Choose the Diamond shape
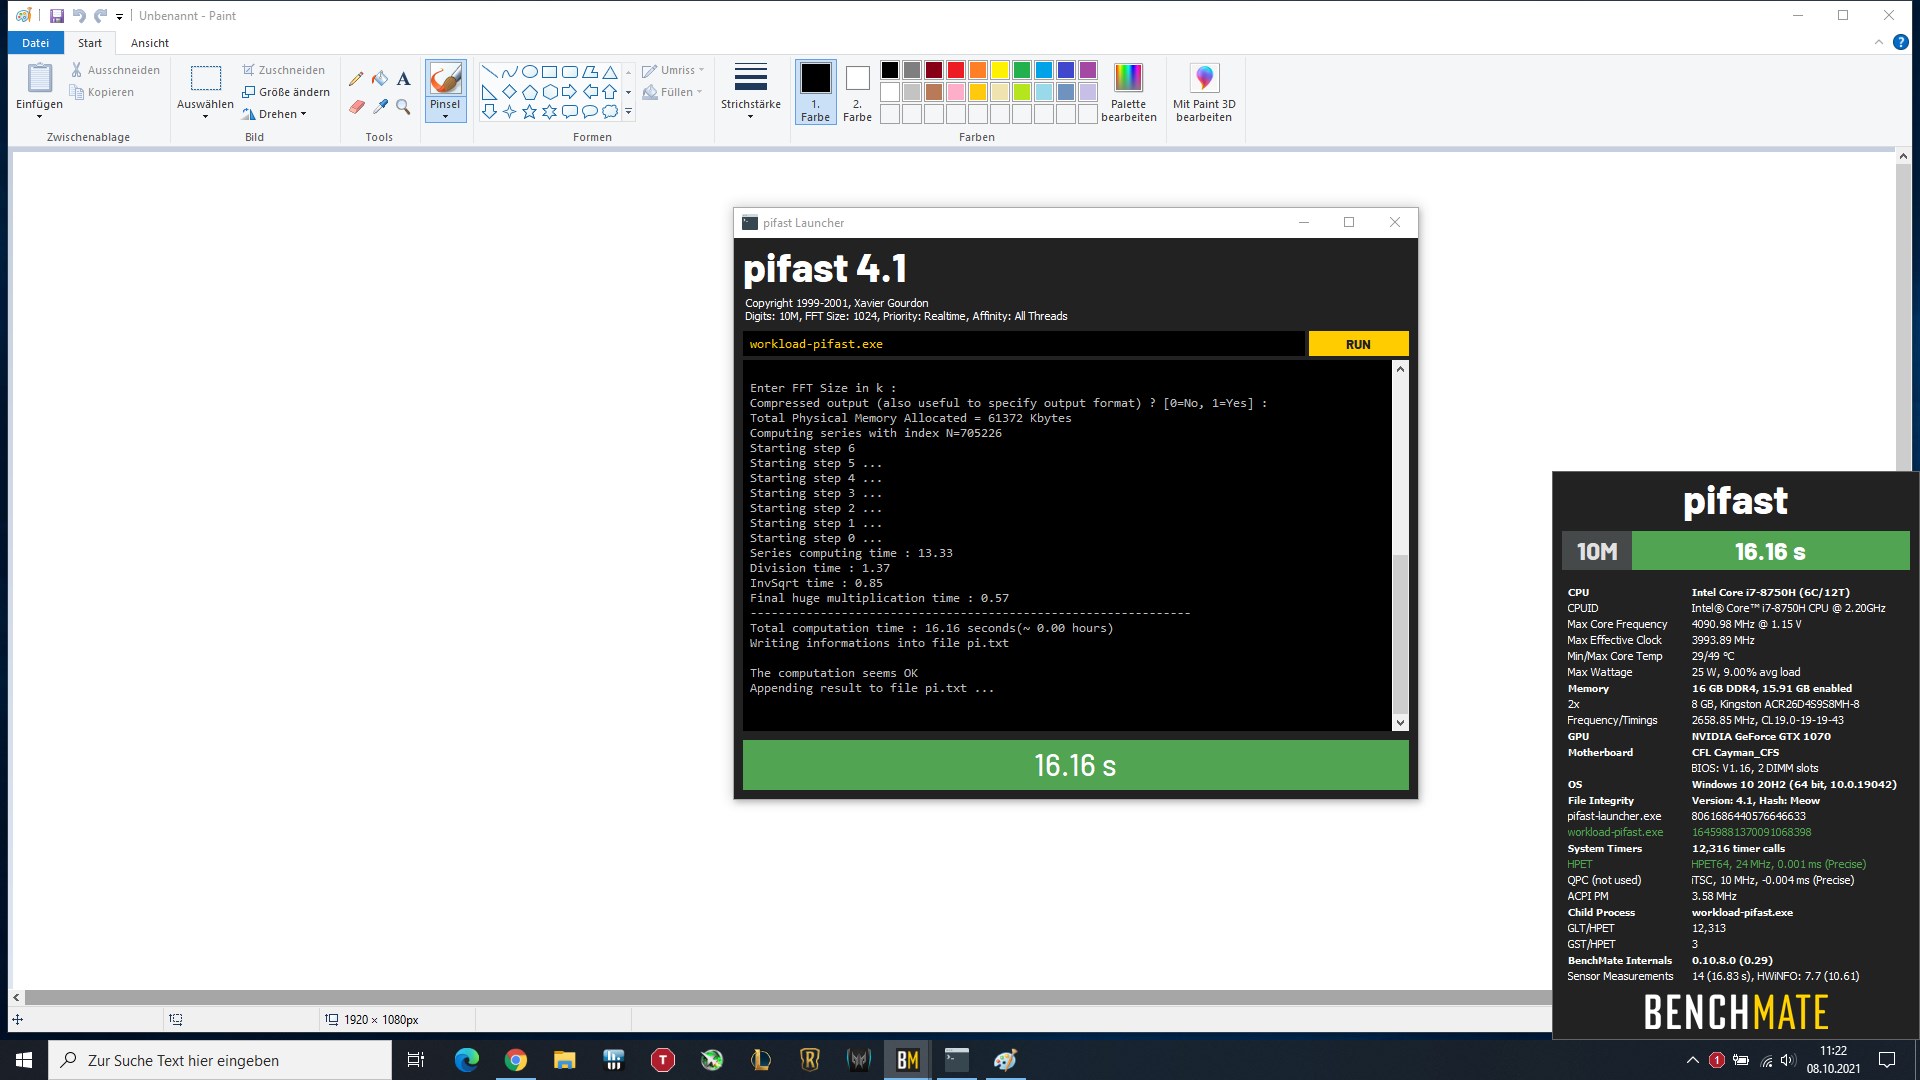 point(509,92)
